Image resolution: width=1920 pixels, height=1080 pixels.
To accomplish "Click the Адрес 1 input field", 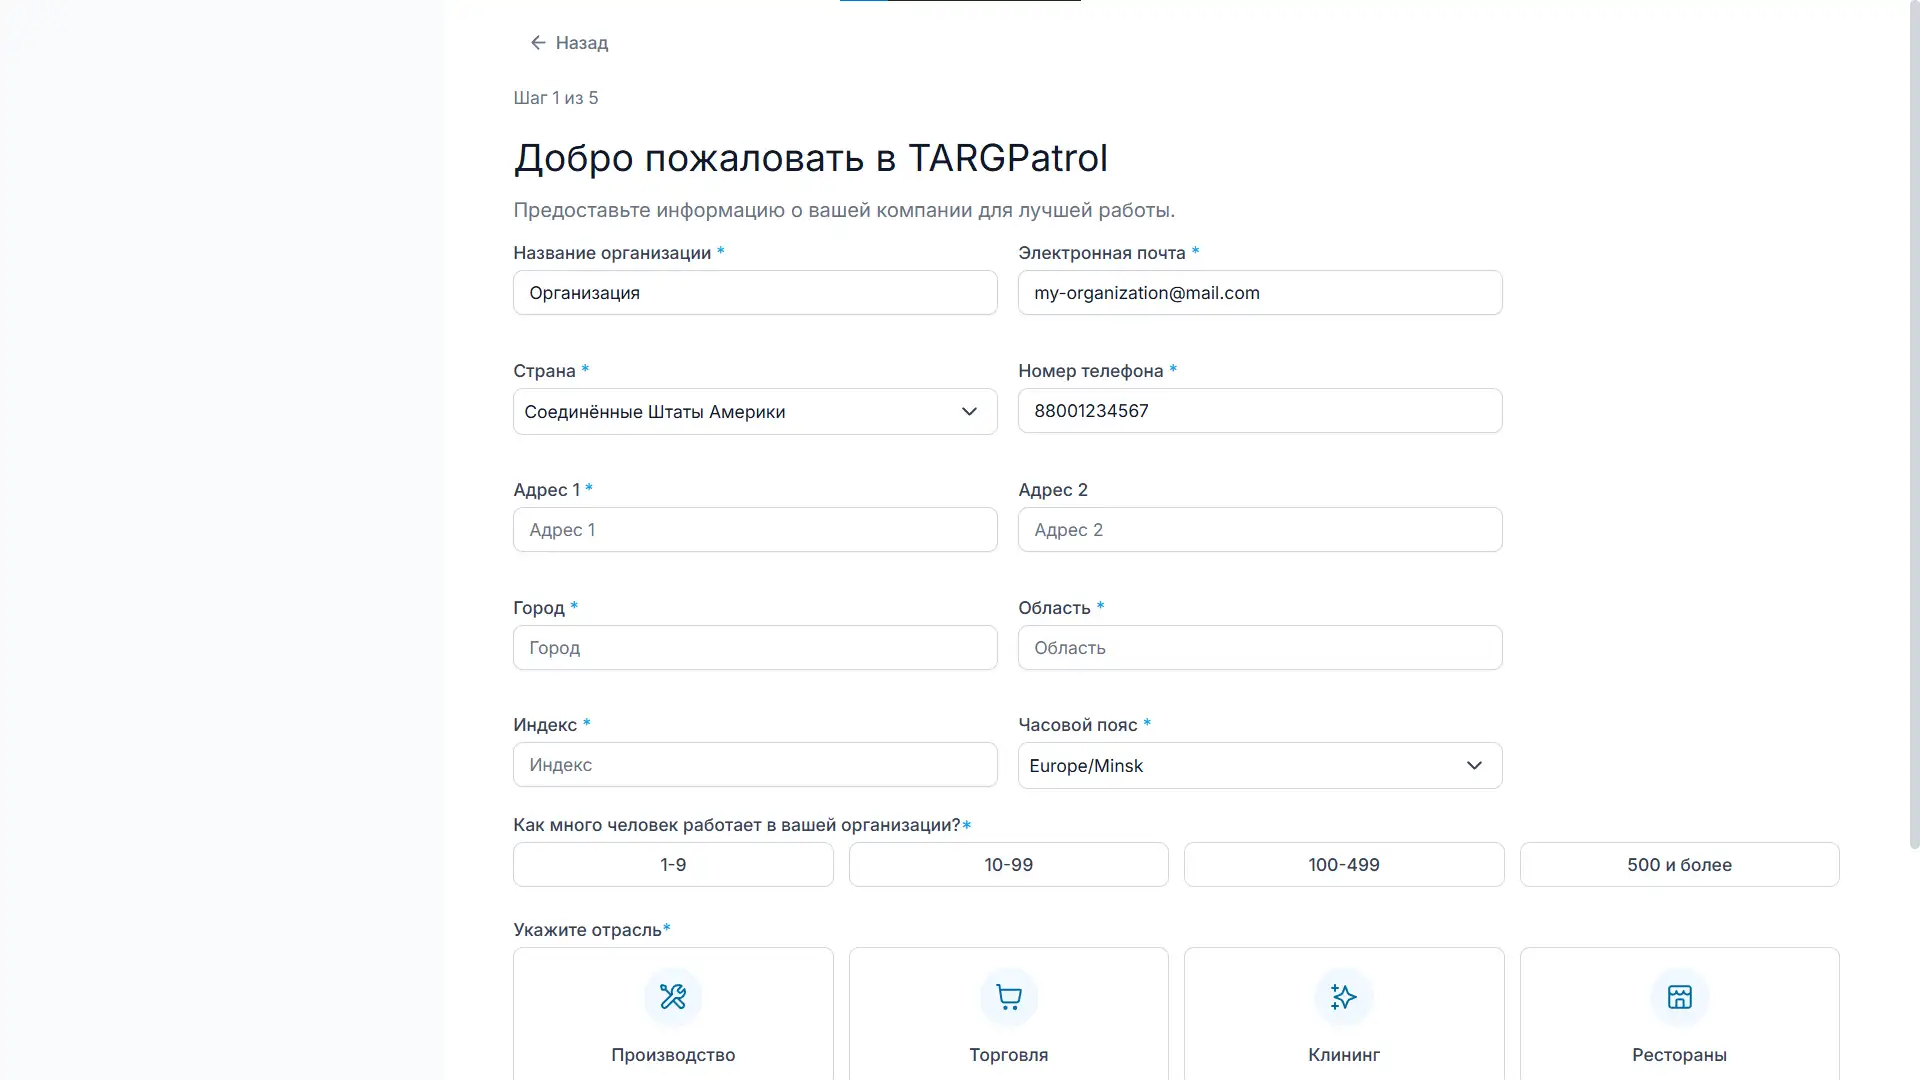I will point(754,529).
